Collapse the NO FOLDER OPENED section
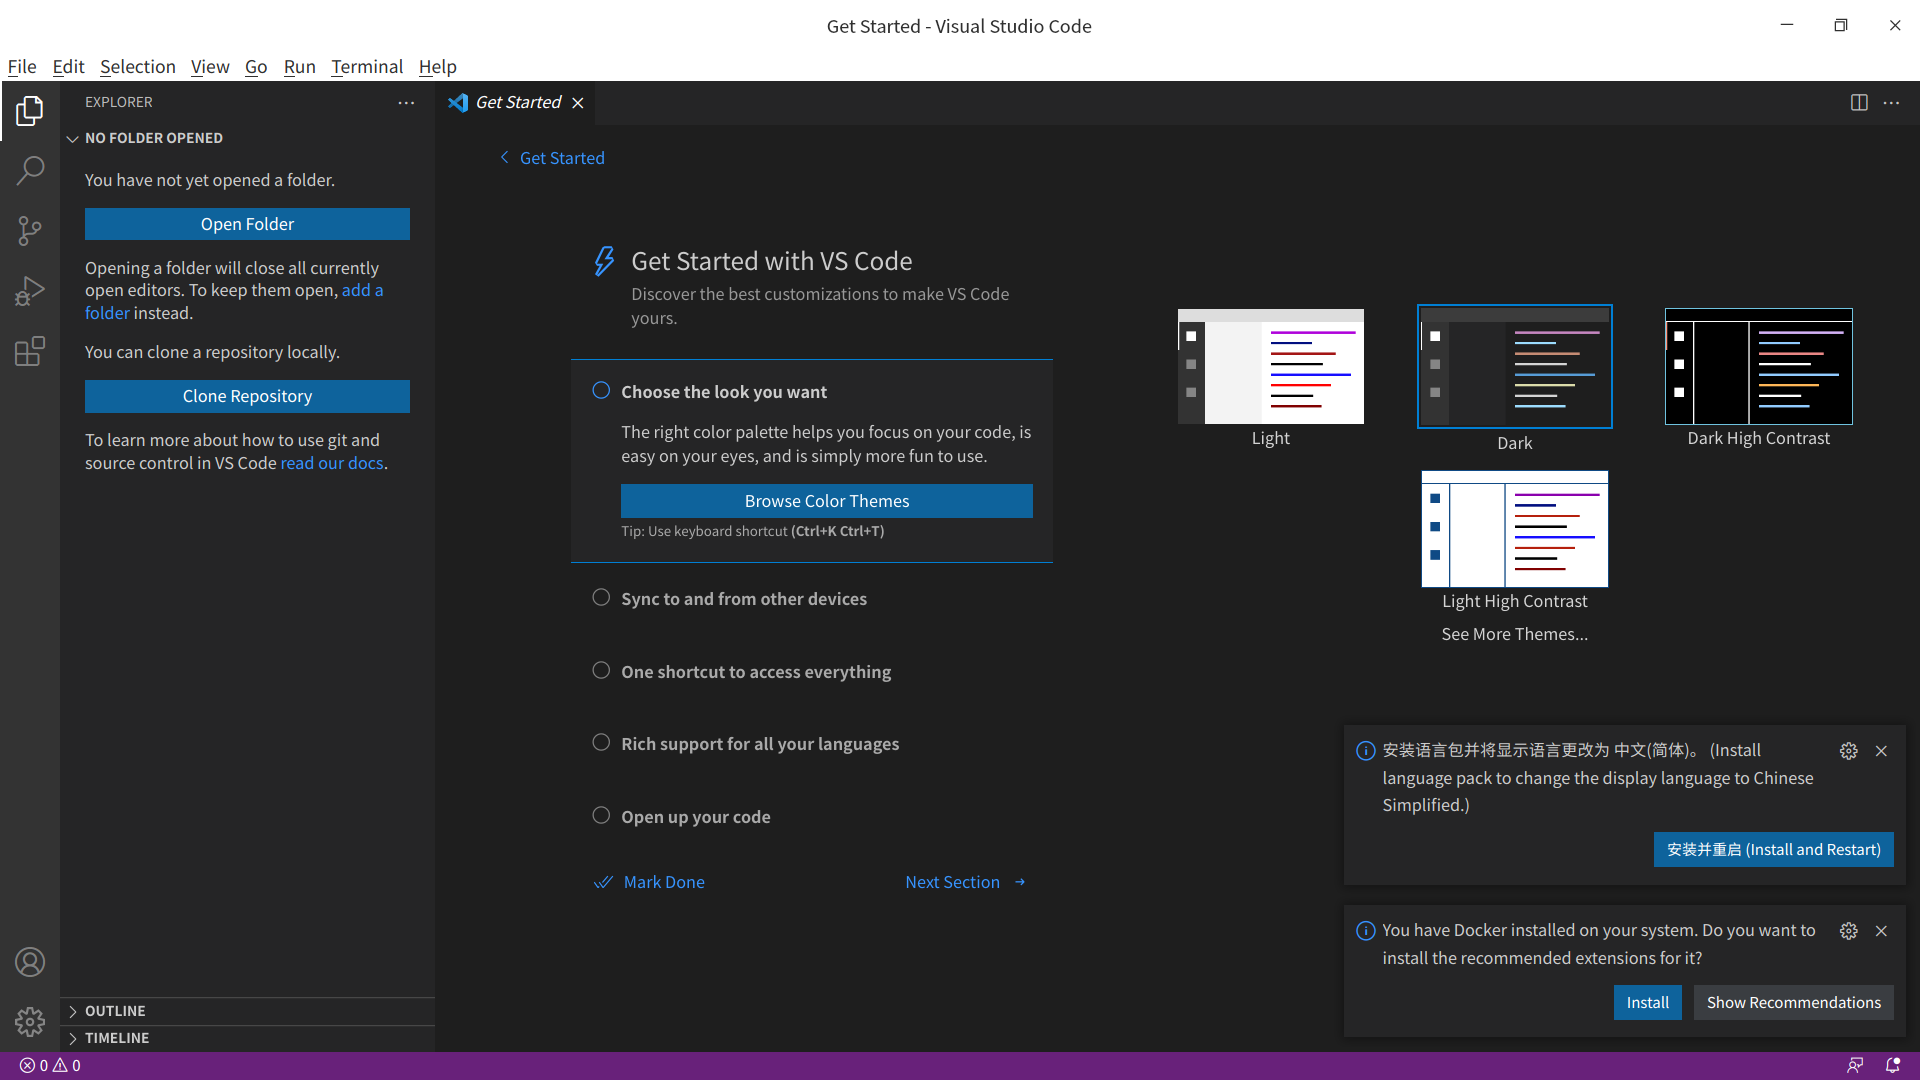 pos(153,138)
